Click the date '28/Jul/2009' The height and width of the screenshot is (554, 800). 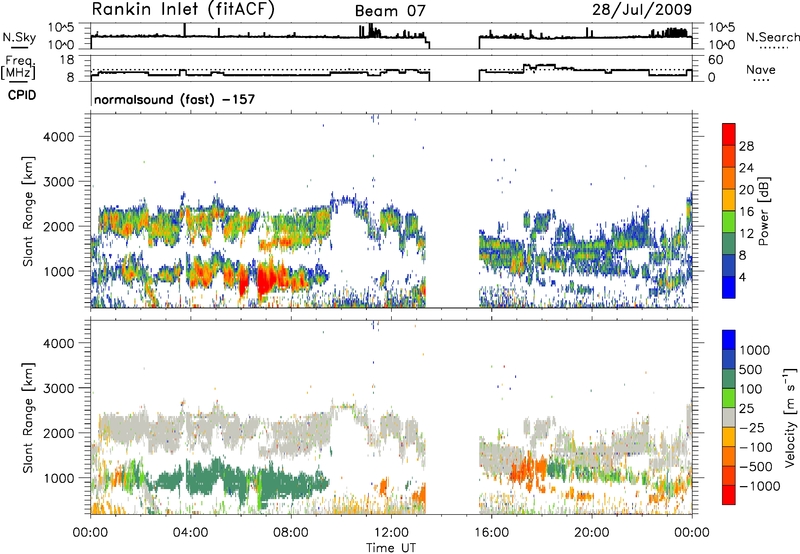pos(642,10)
